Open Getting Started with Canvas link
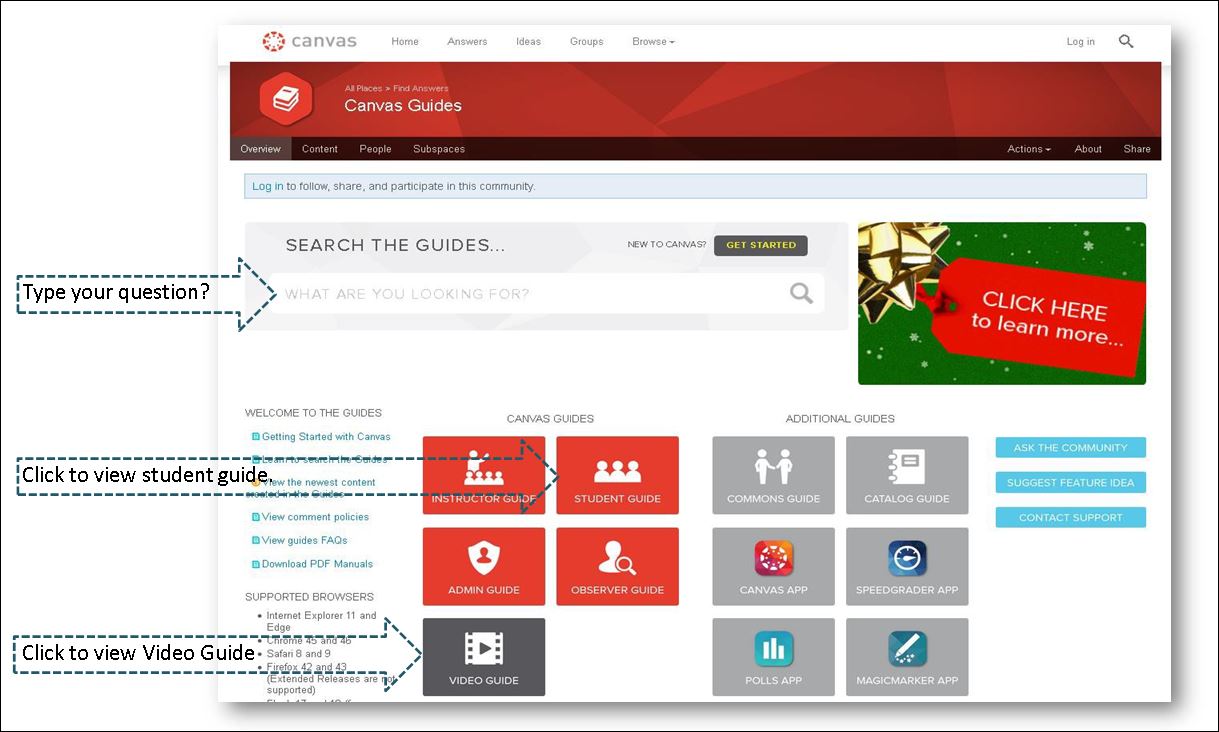 click(326, 437)
